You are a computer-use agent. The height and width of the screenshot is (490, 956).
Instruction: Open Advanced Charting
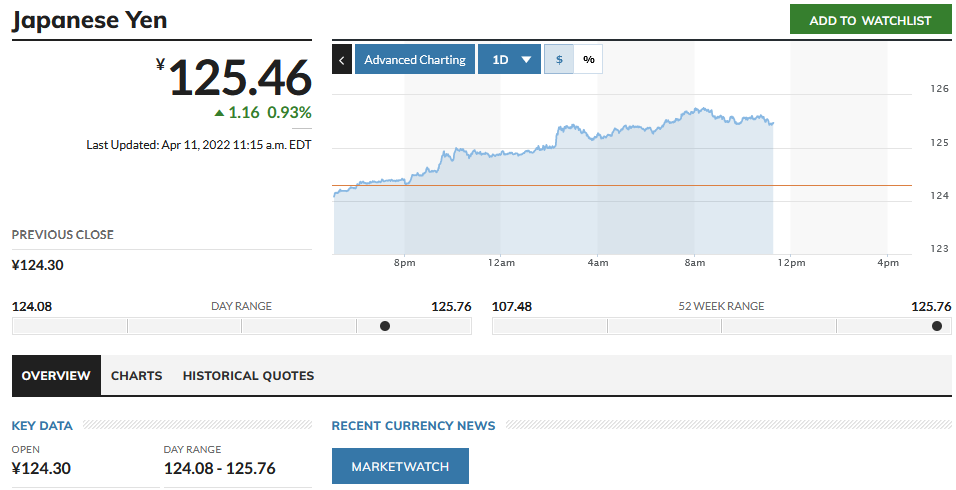(415, 60)
